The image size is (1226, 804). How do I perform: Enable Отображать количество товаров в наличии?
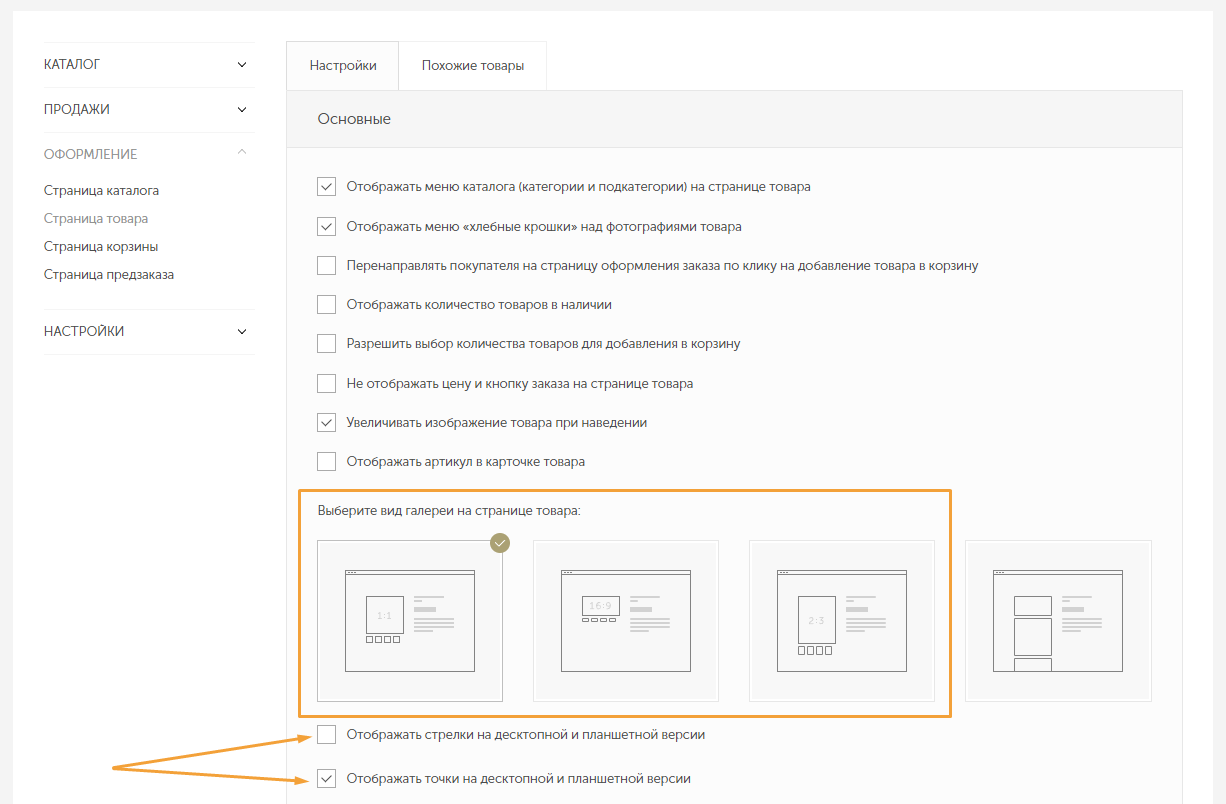(x=326, y=305)
